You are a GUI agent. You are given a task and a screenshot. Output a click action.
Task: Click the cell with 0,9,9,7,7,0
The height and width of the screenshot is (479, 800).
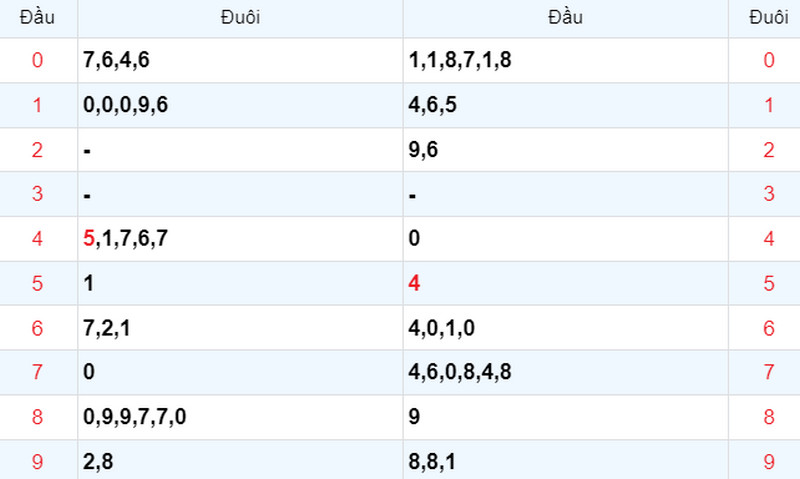pos(240,417)
